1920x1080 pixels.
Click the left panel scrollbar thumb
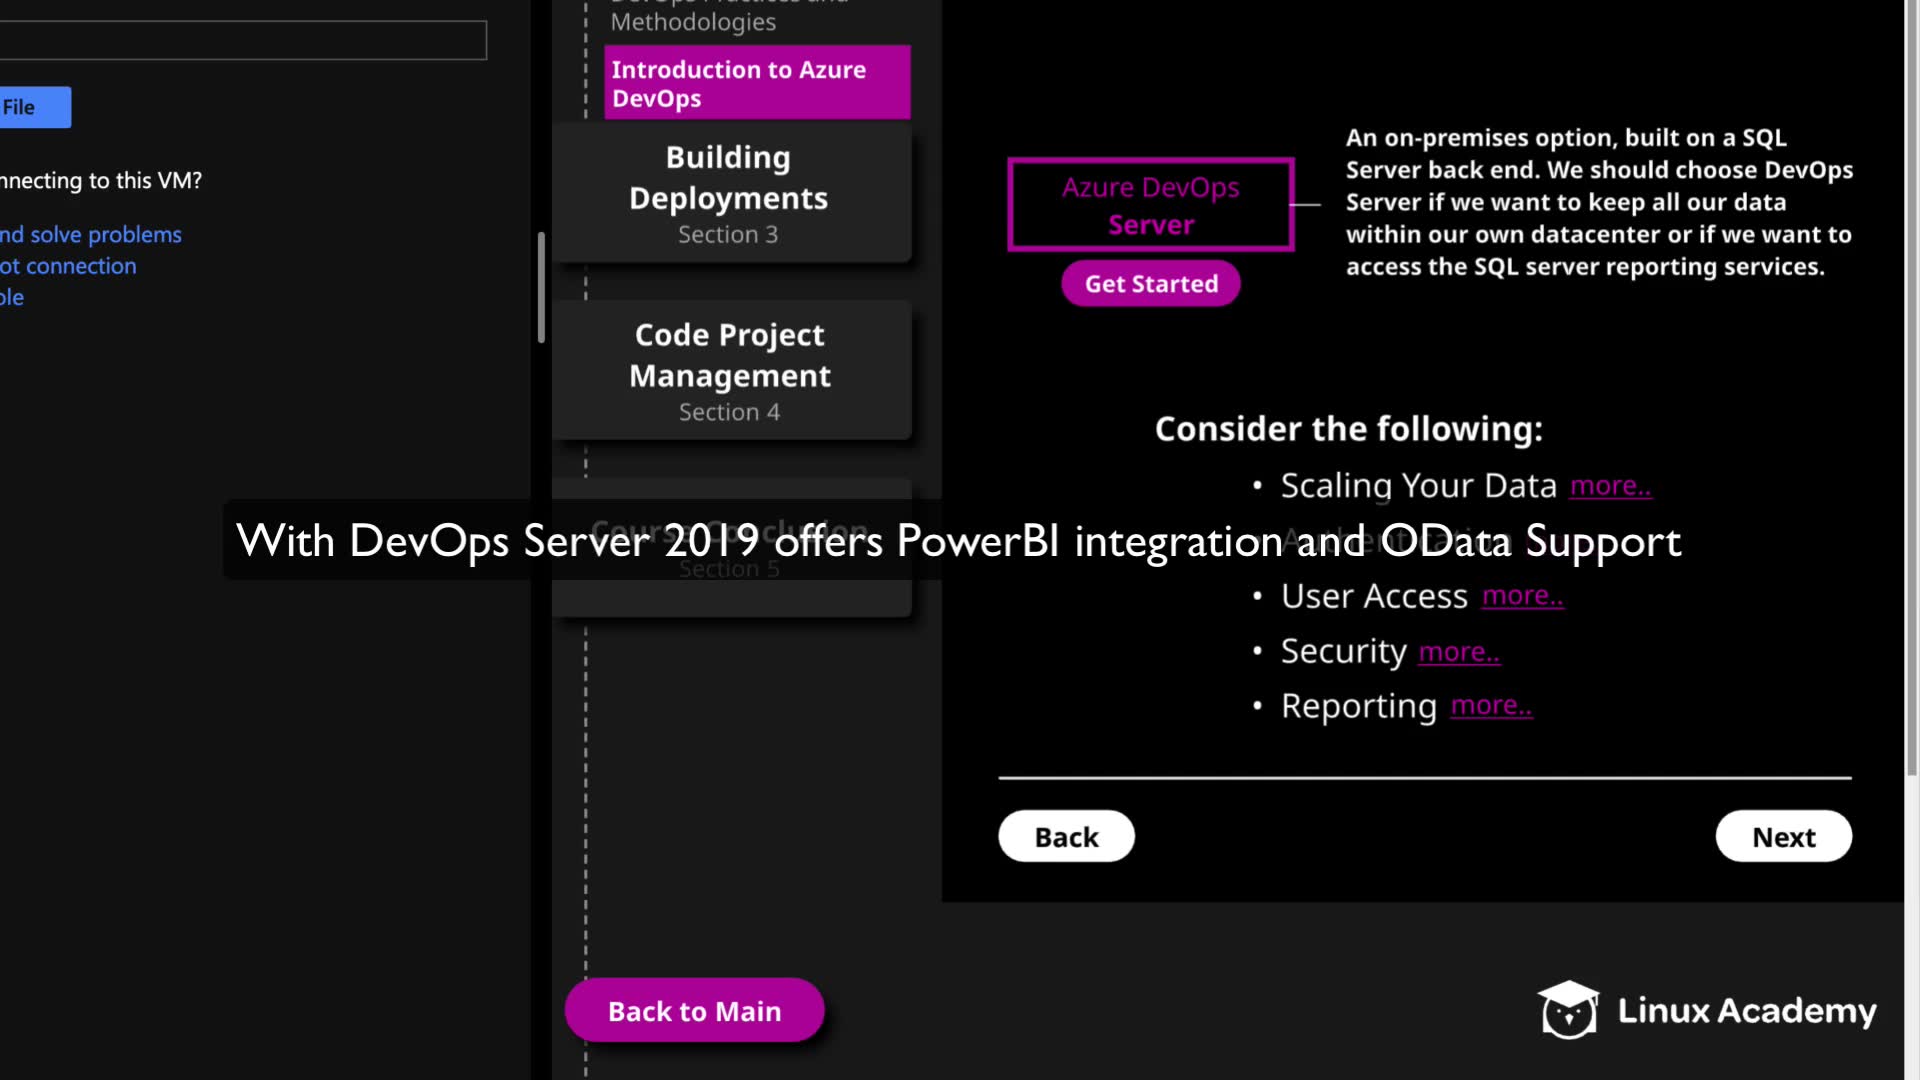click(x=541, y=288)
